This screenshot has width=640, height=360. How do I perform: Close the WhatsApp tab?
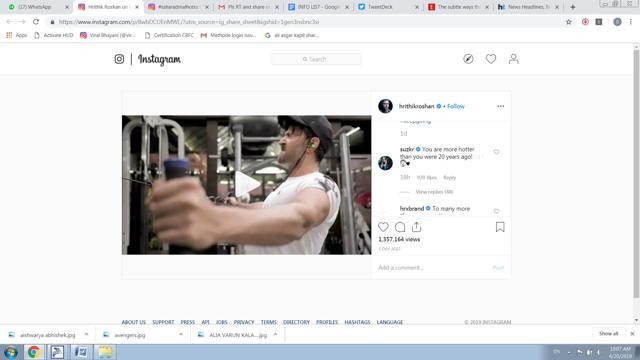[67, 7]
